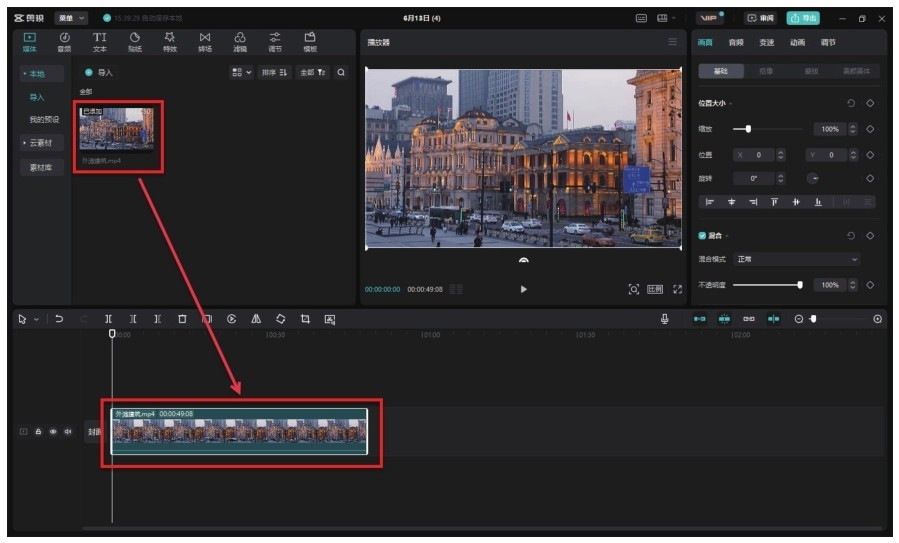Open the 滤镜 (filters) panel
Screen dimensions: 899x543
pos(240,42)
